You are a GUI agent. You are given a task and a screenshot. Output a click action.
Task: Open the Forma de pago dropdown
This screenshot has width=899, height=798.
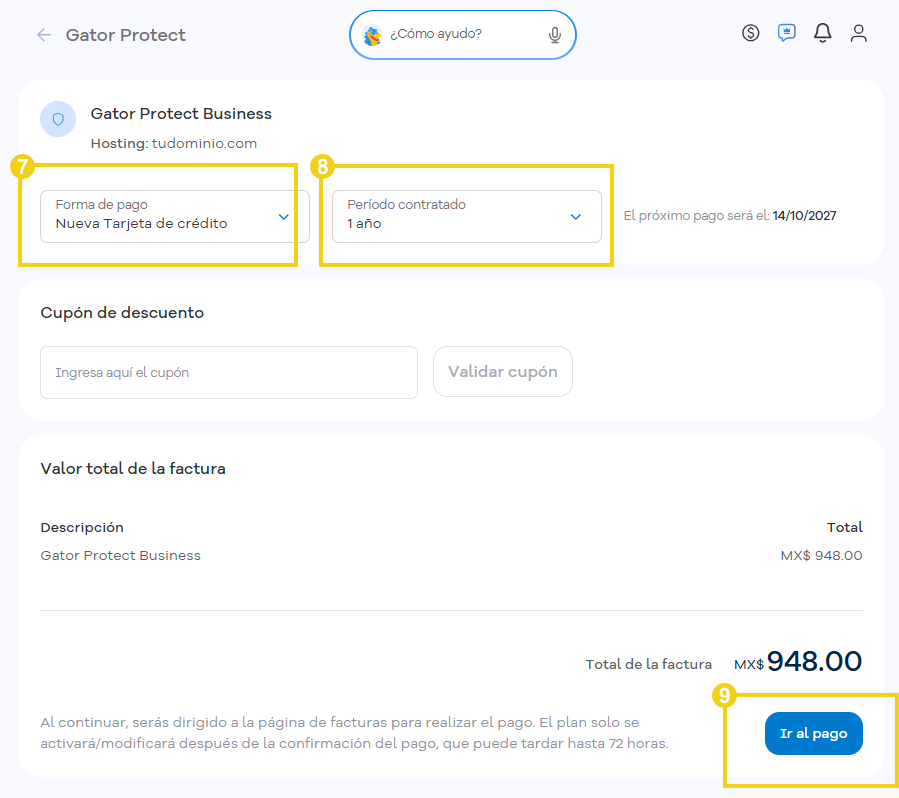point(175,216)
